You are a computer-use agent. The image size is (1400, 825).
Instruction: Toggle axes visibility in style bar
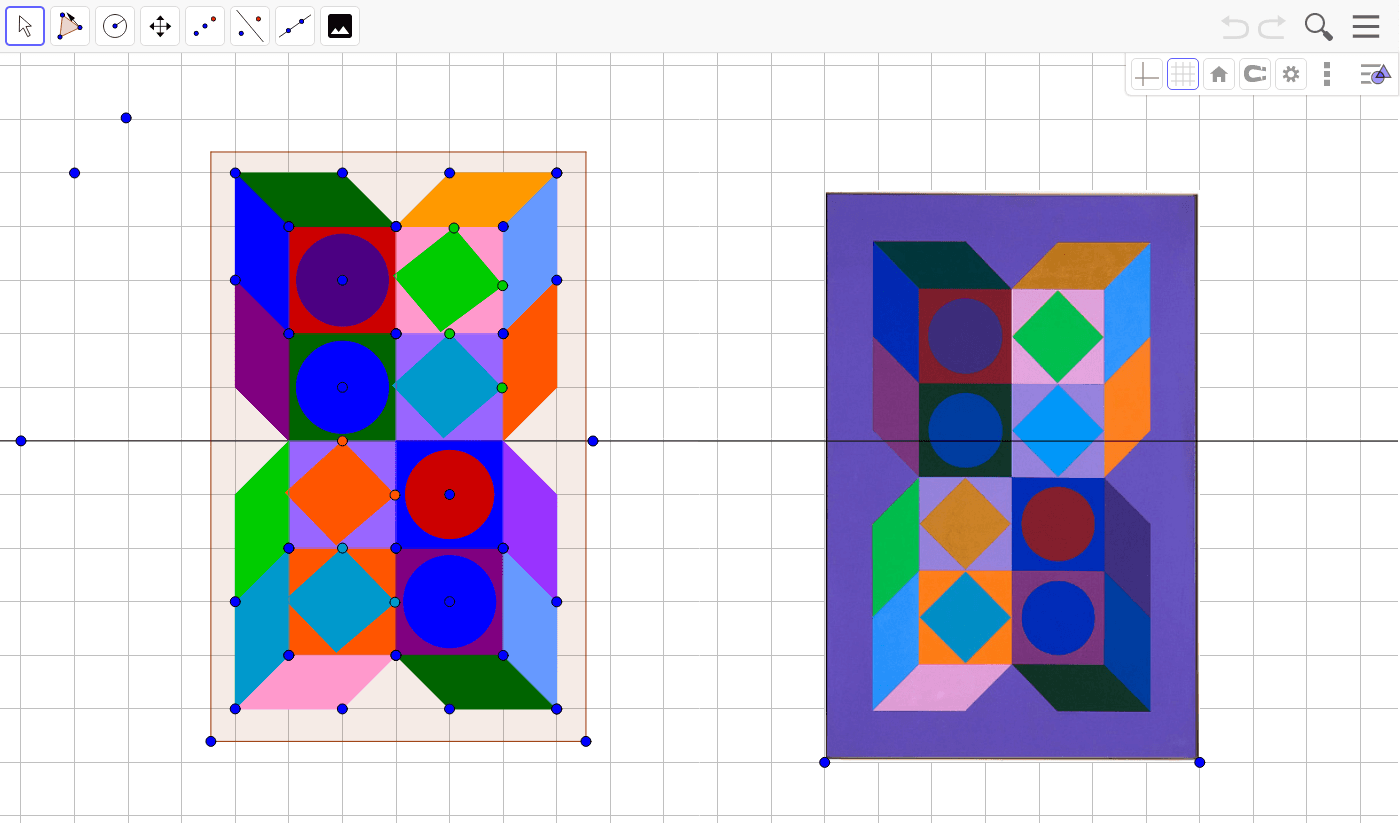point(1147,74)
